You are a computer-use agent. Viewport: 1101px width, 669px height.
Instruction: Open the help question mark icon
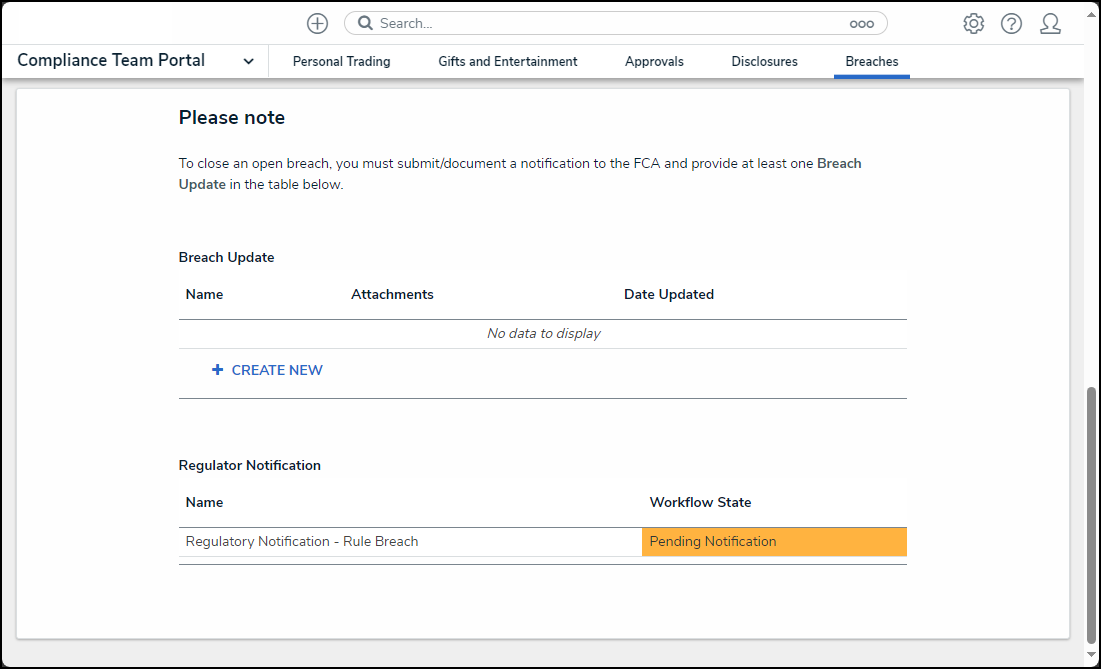coord(1011,24)
